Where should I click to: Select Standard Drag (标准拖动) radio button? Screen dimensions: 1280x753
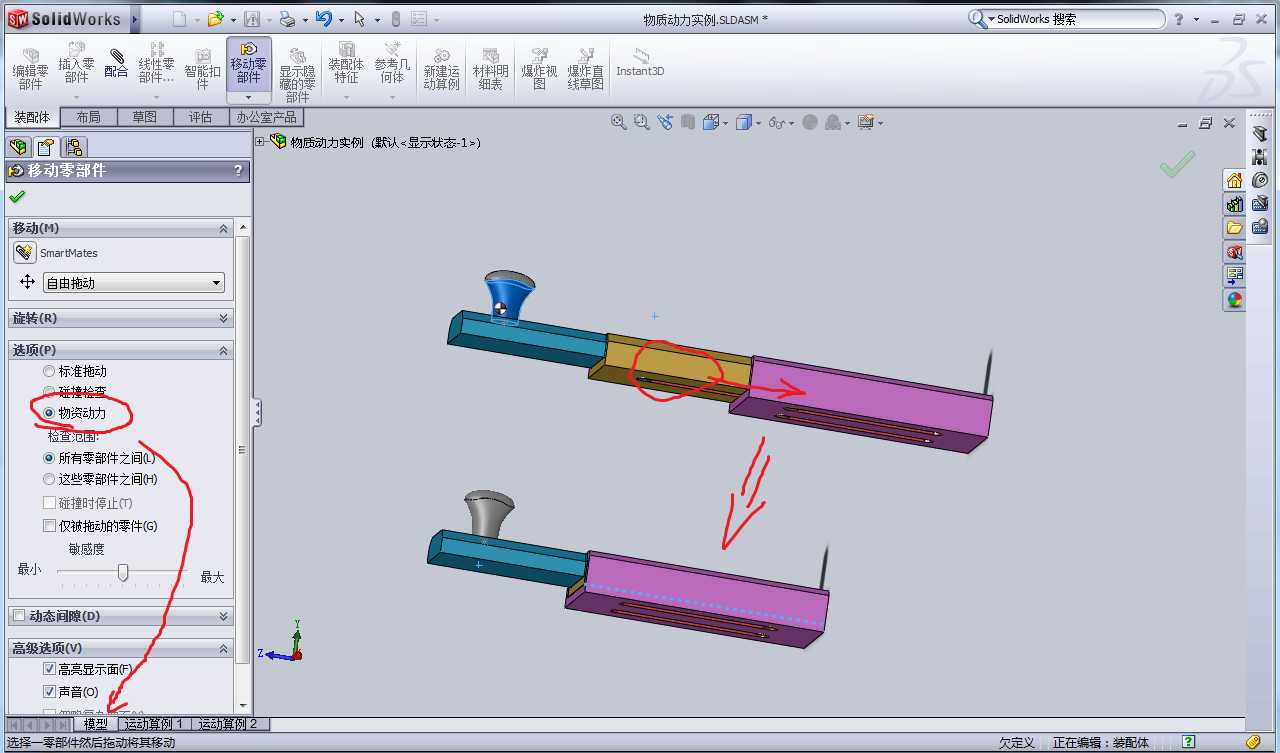click(49, 371)
